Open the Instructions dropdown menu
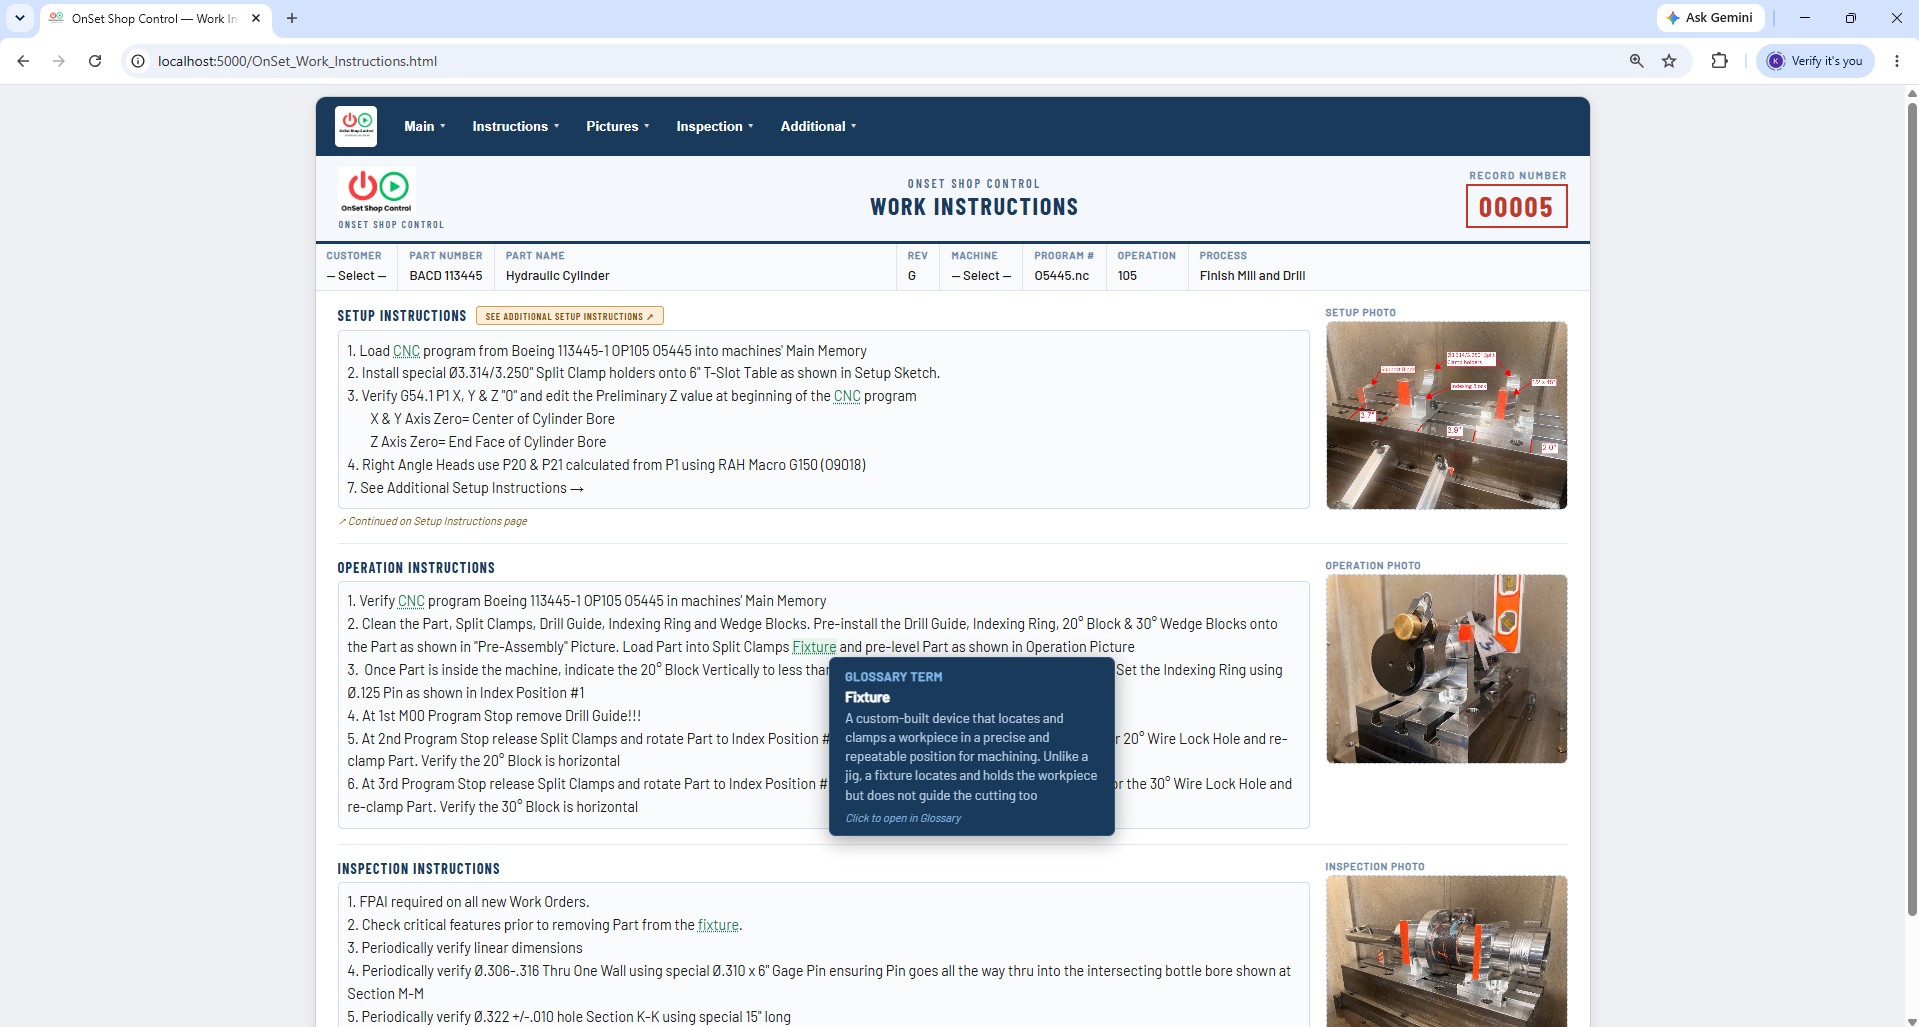This screenshot has height=1027, width=1919. pos(516,126)
